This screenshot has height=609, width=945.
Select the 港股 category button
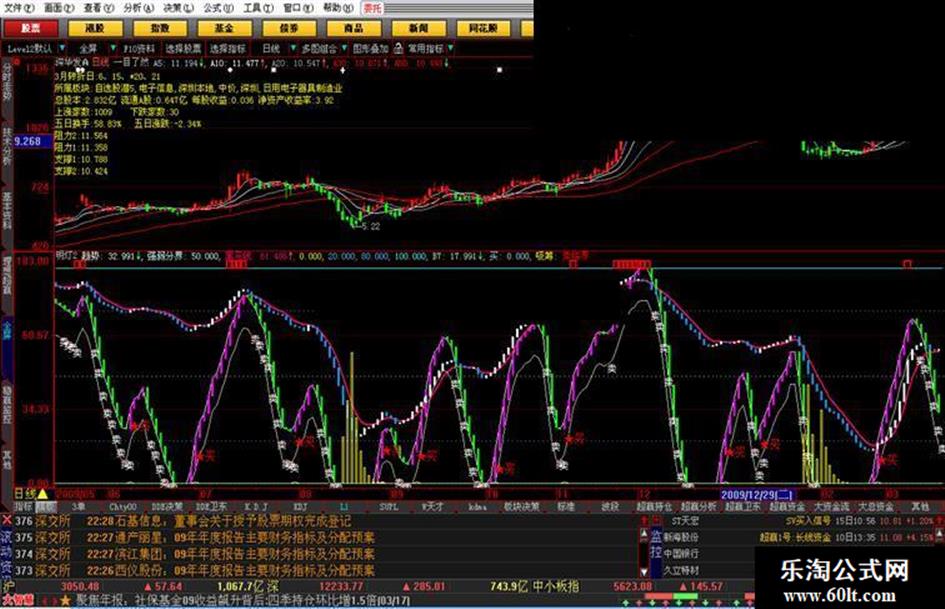coord(95,28)
